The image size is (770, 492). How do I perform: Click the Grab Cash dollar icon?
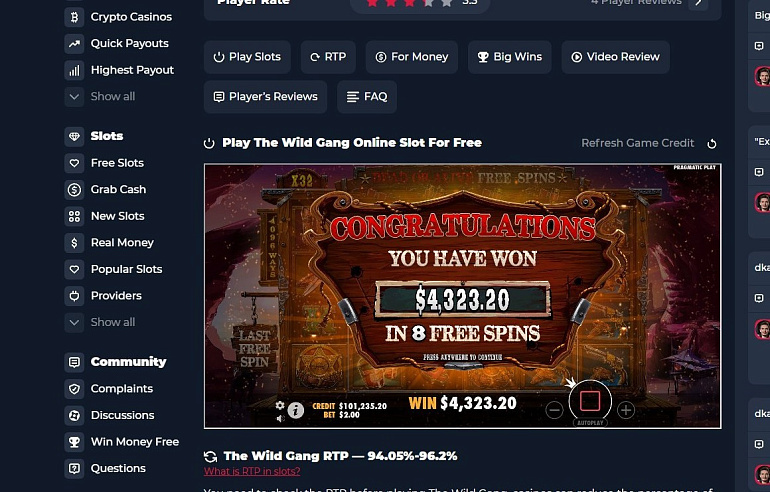74,190
